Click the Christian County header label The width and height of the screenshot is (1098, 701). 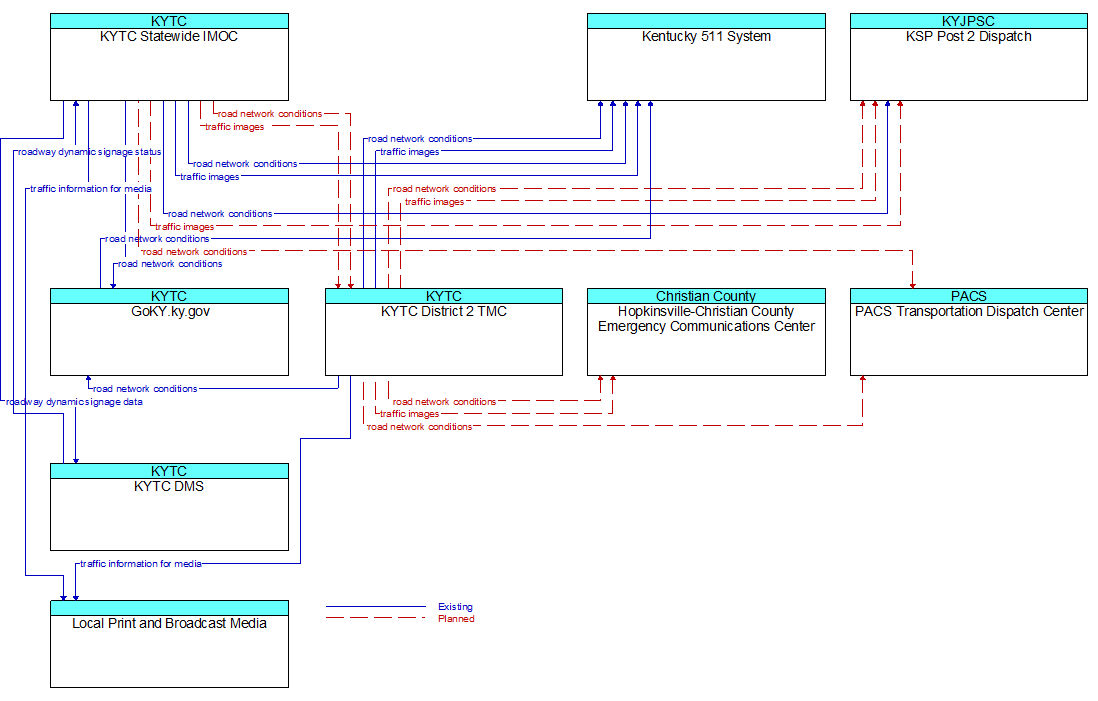click(706, 296)
